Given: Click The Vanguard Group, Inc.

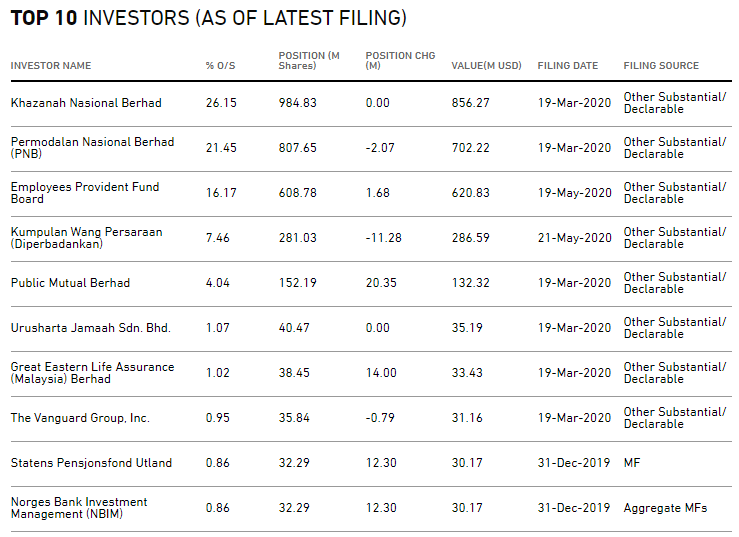Looking at the screenshot, I should click(x=80, y=418).
